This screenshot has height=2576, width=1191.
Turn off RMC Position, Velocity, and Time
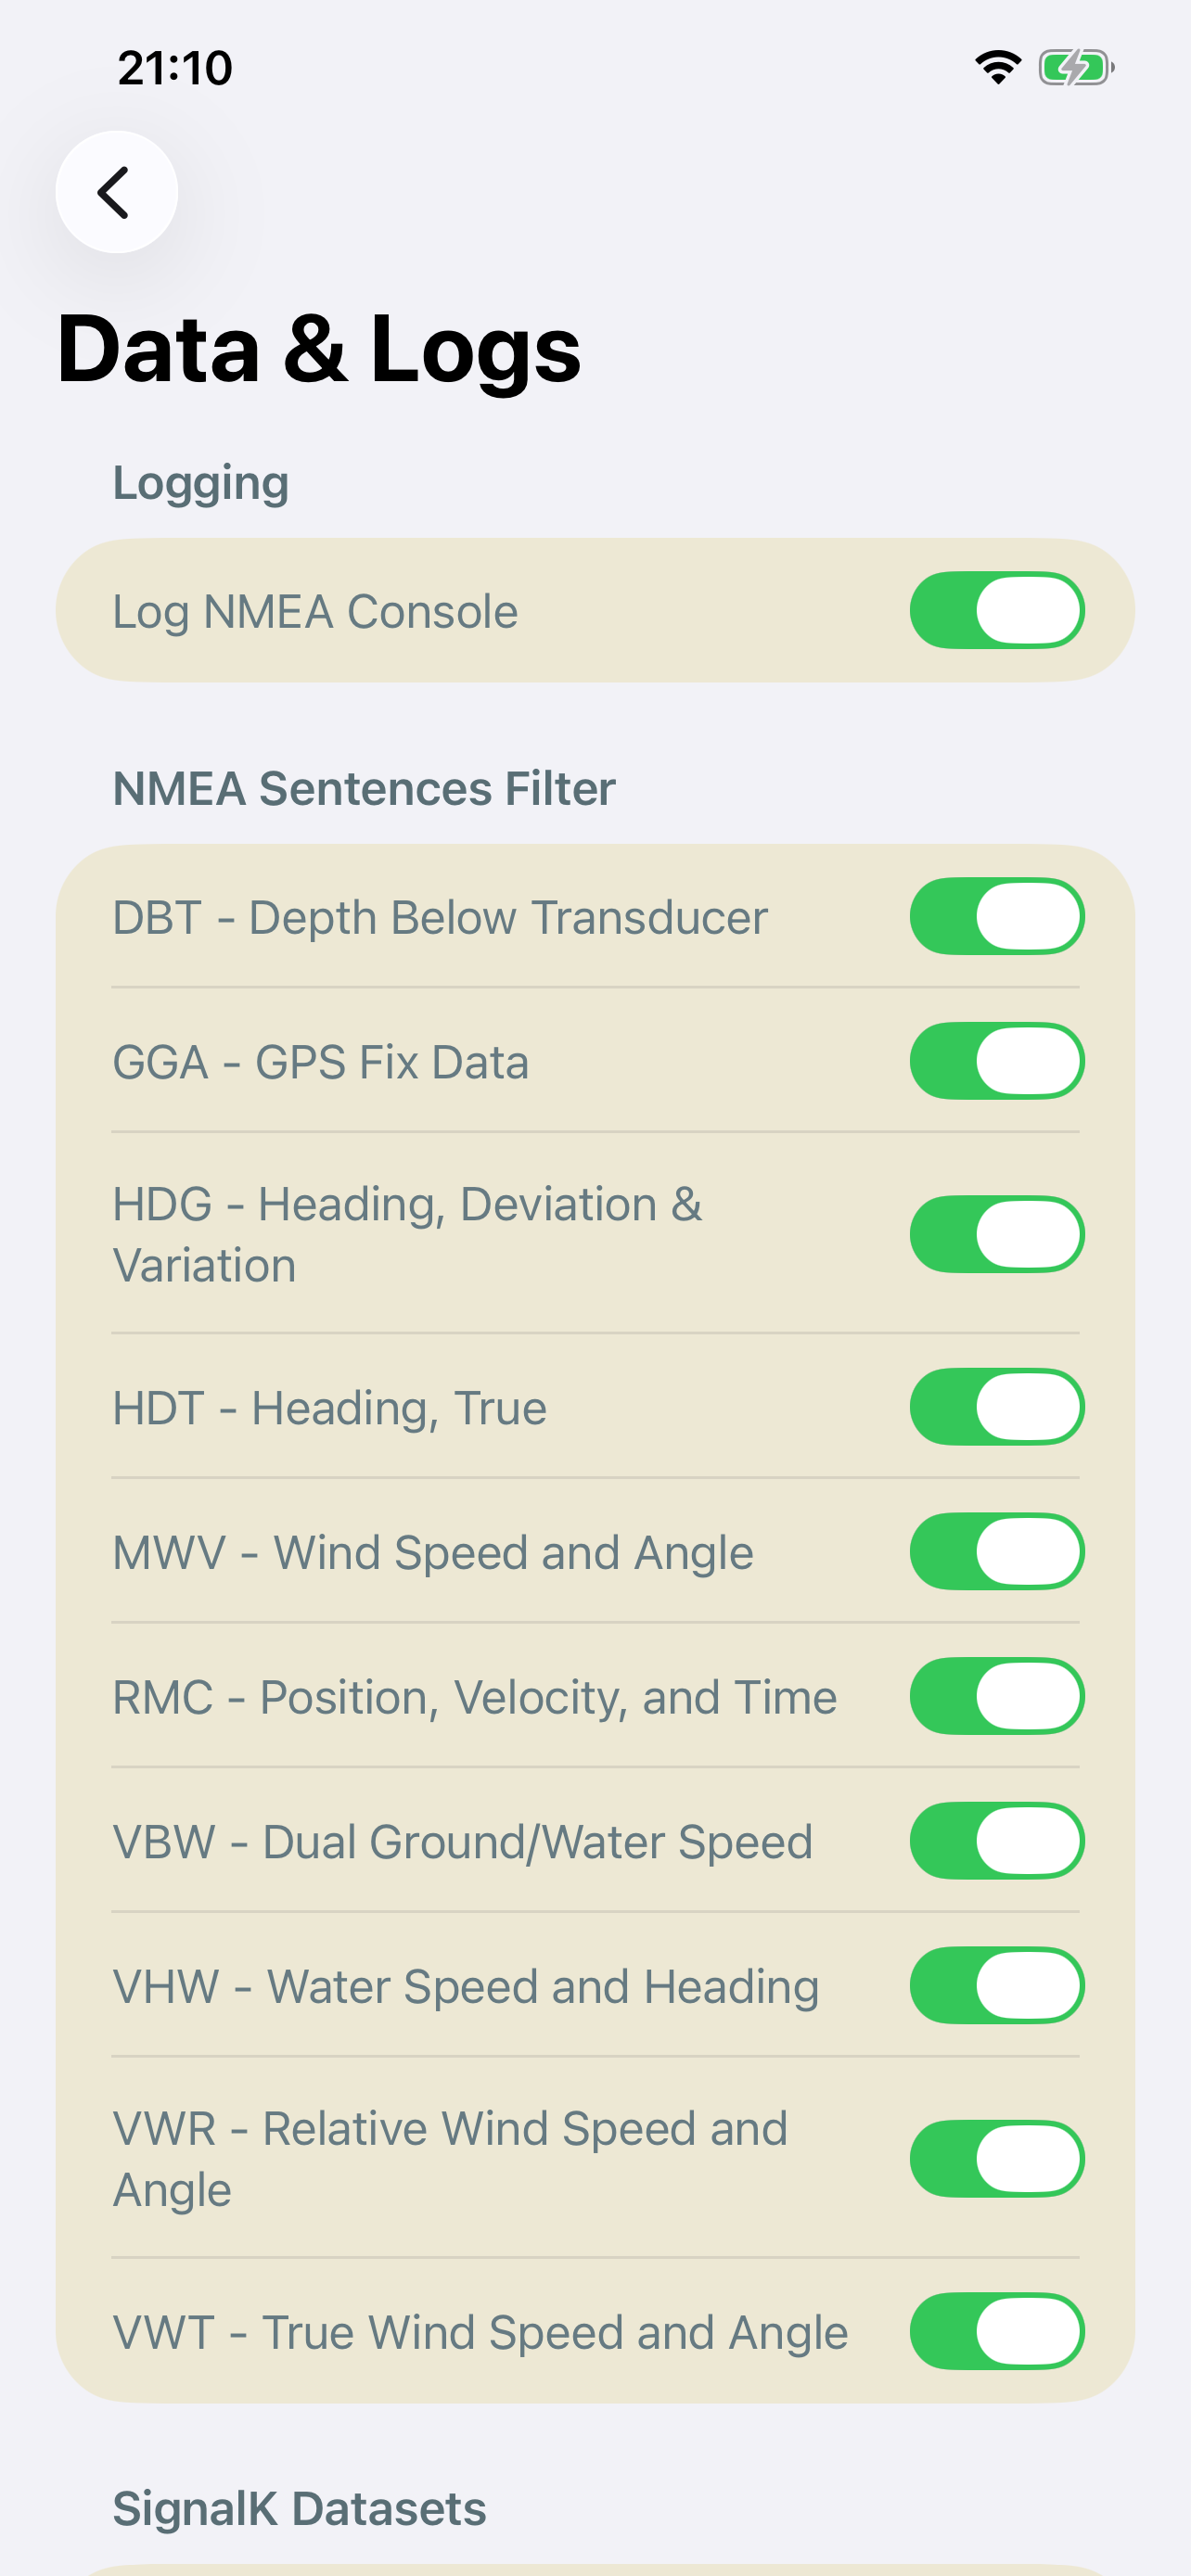click(x=996, y=1697)
